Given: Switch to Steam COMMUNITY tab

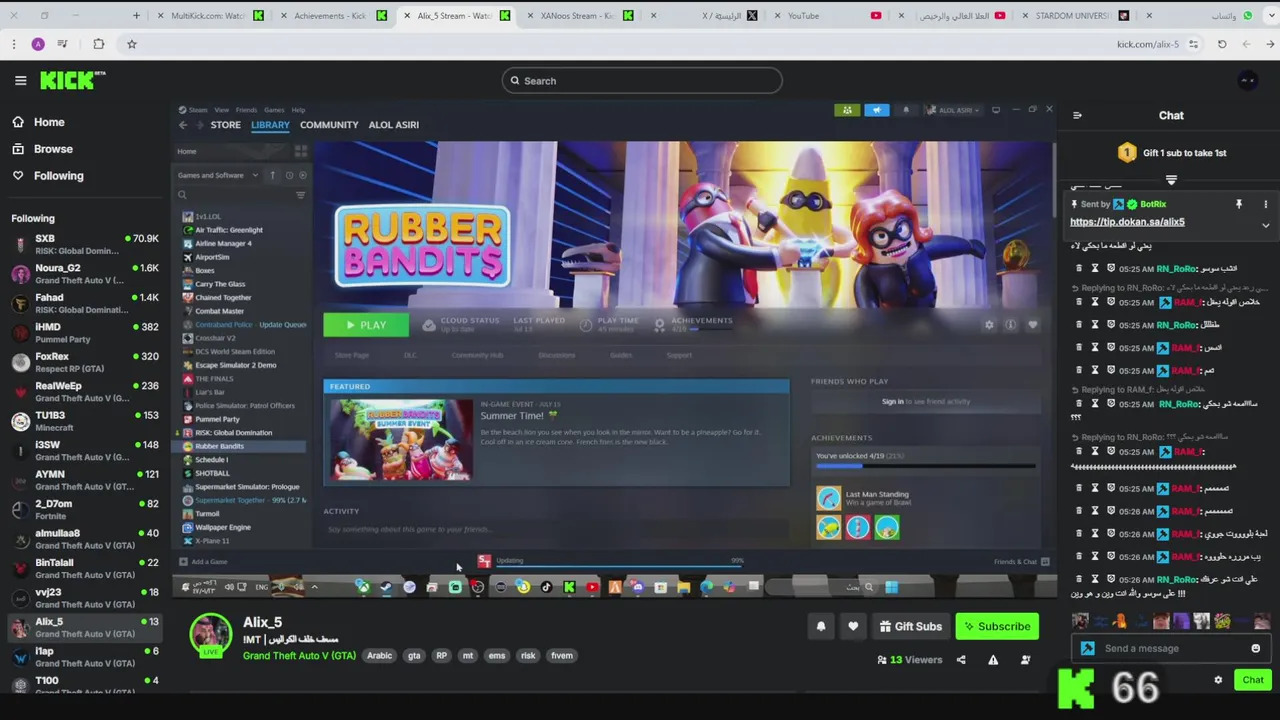Looking at the screenshot, I should [329, 125].
